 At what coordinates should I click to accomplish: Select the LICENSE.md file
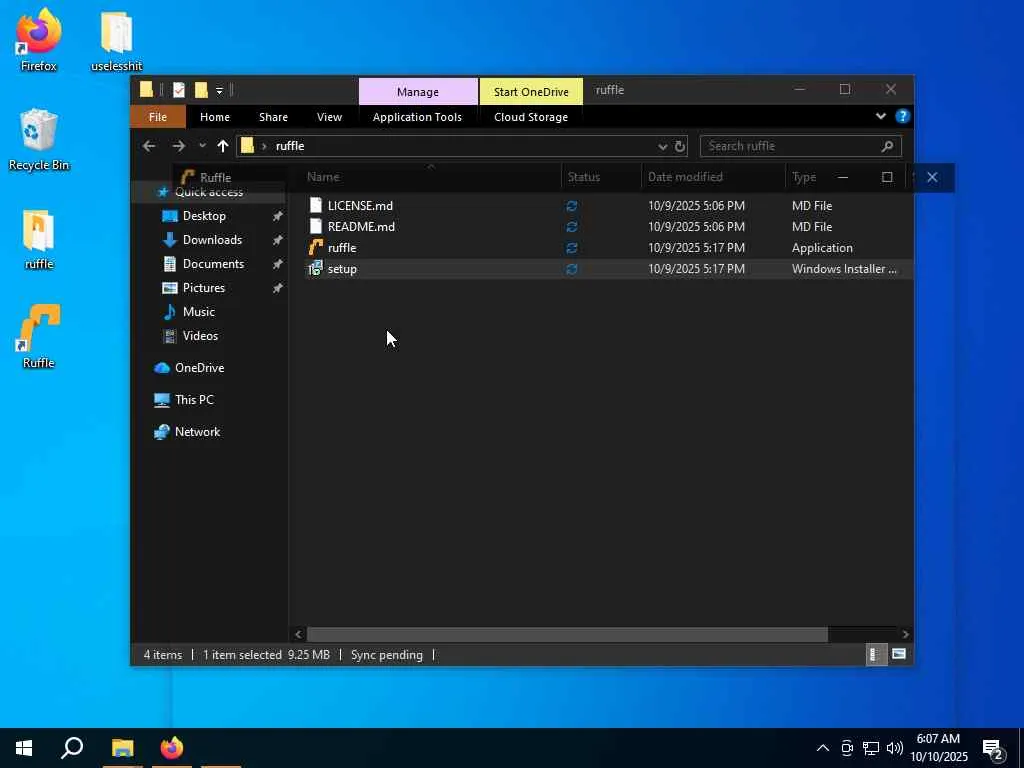tap(360, 206)
